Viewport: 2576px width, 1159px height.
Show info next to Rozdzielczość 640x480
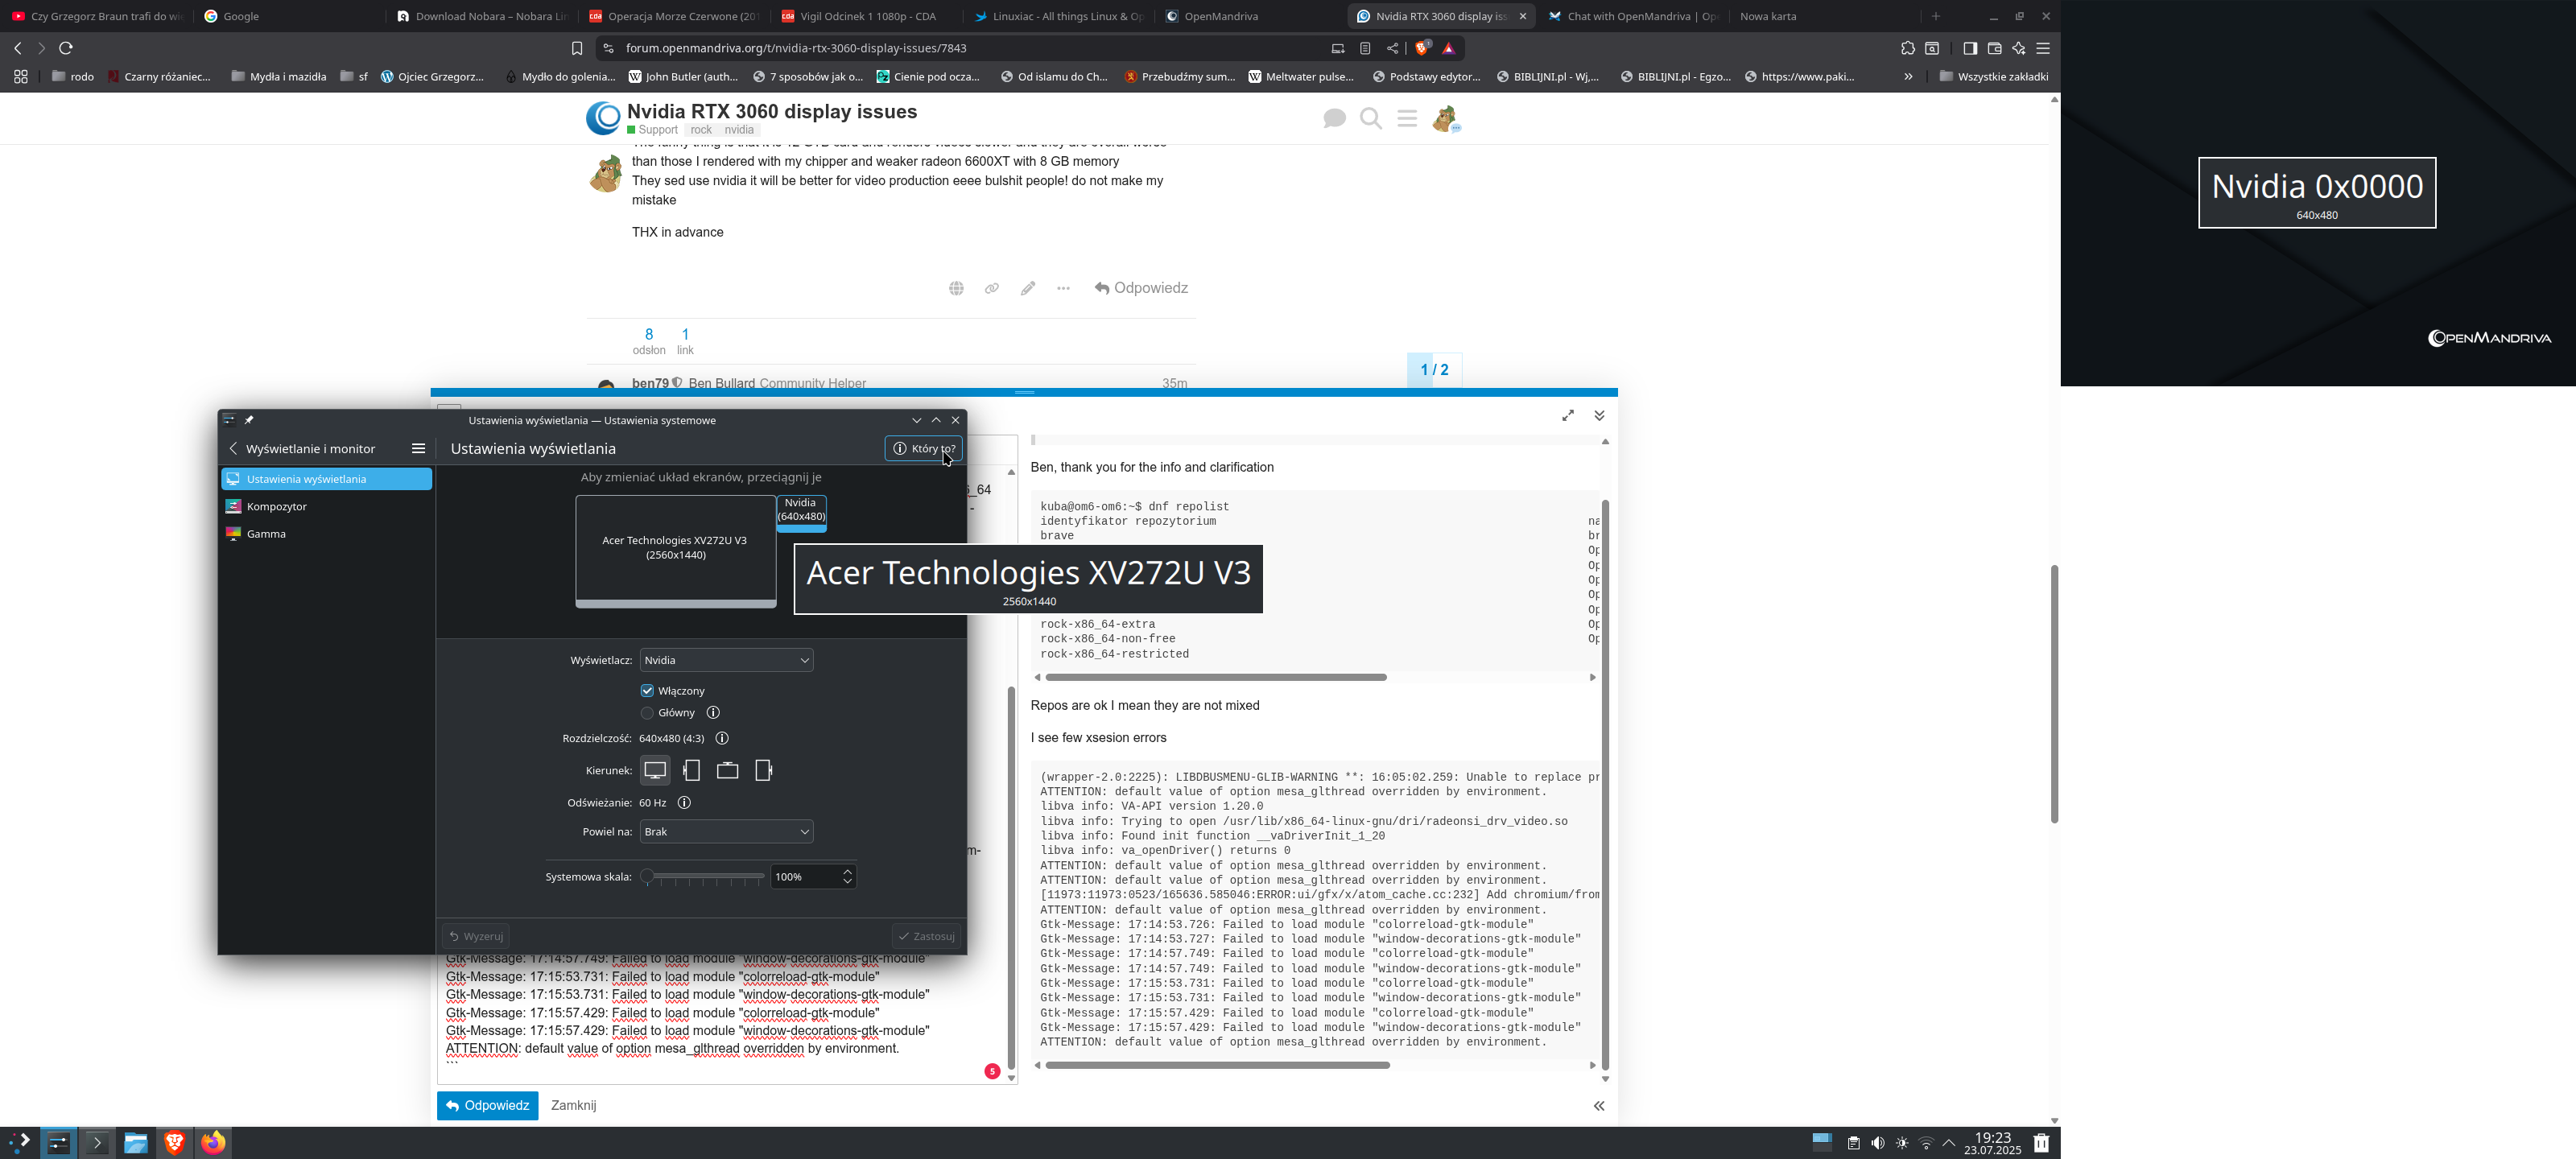click(722, 738)
